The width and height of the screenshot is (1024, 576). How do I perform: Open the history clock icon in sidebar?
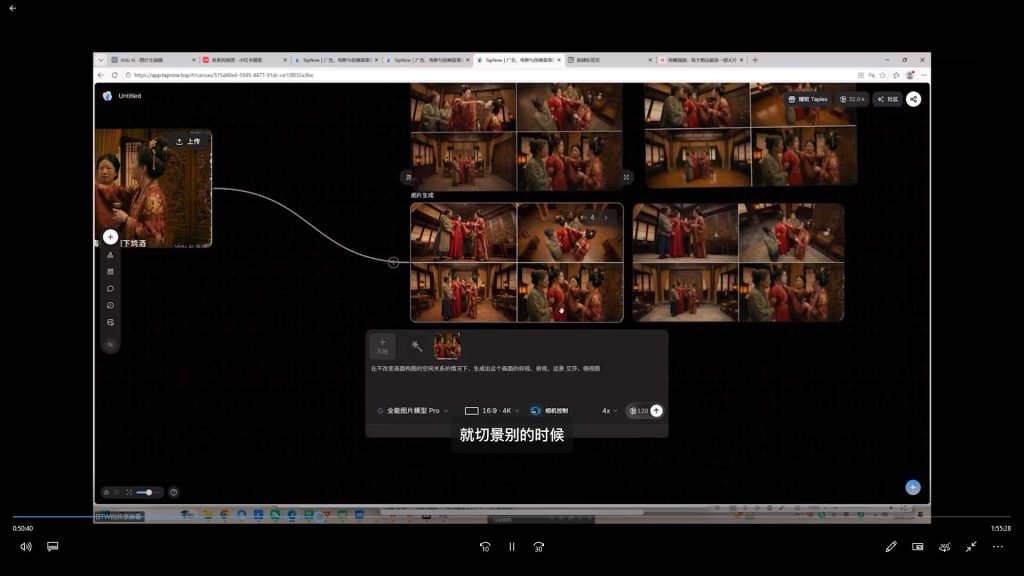(110, 306)
